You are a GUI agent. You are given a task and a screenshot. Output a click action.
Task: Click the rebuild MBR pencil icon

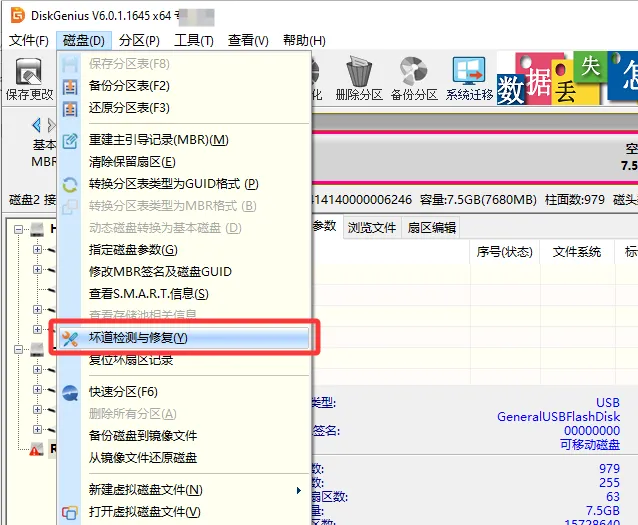(x=70, y=141)
